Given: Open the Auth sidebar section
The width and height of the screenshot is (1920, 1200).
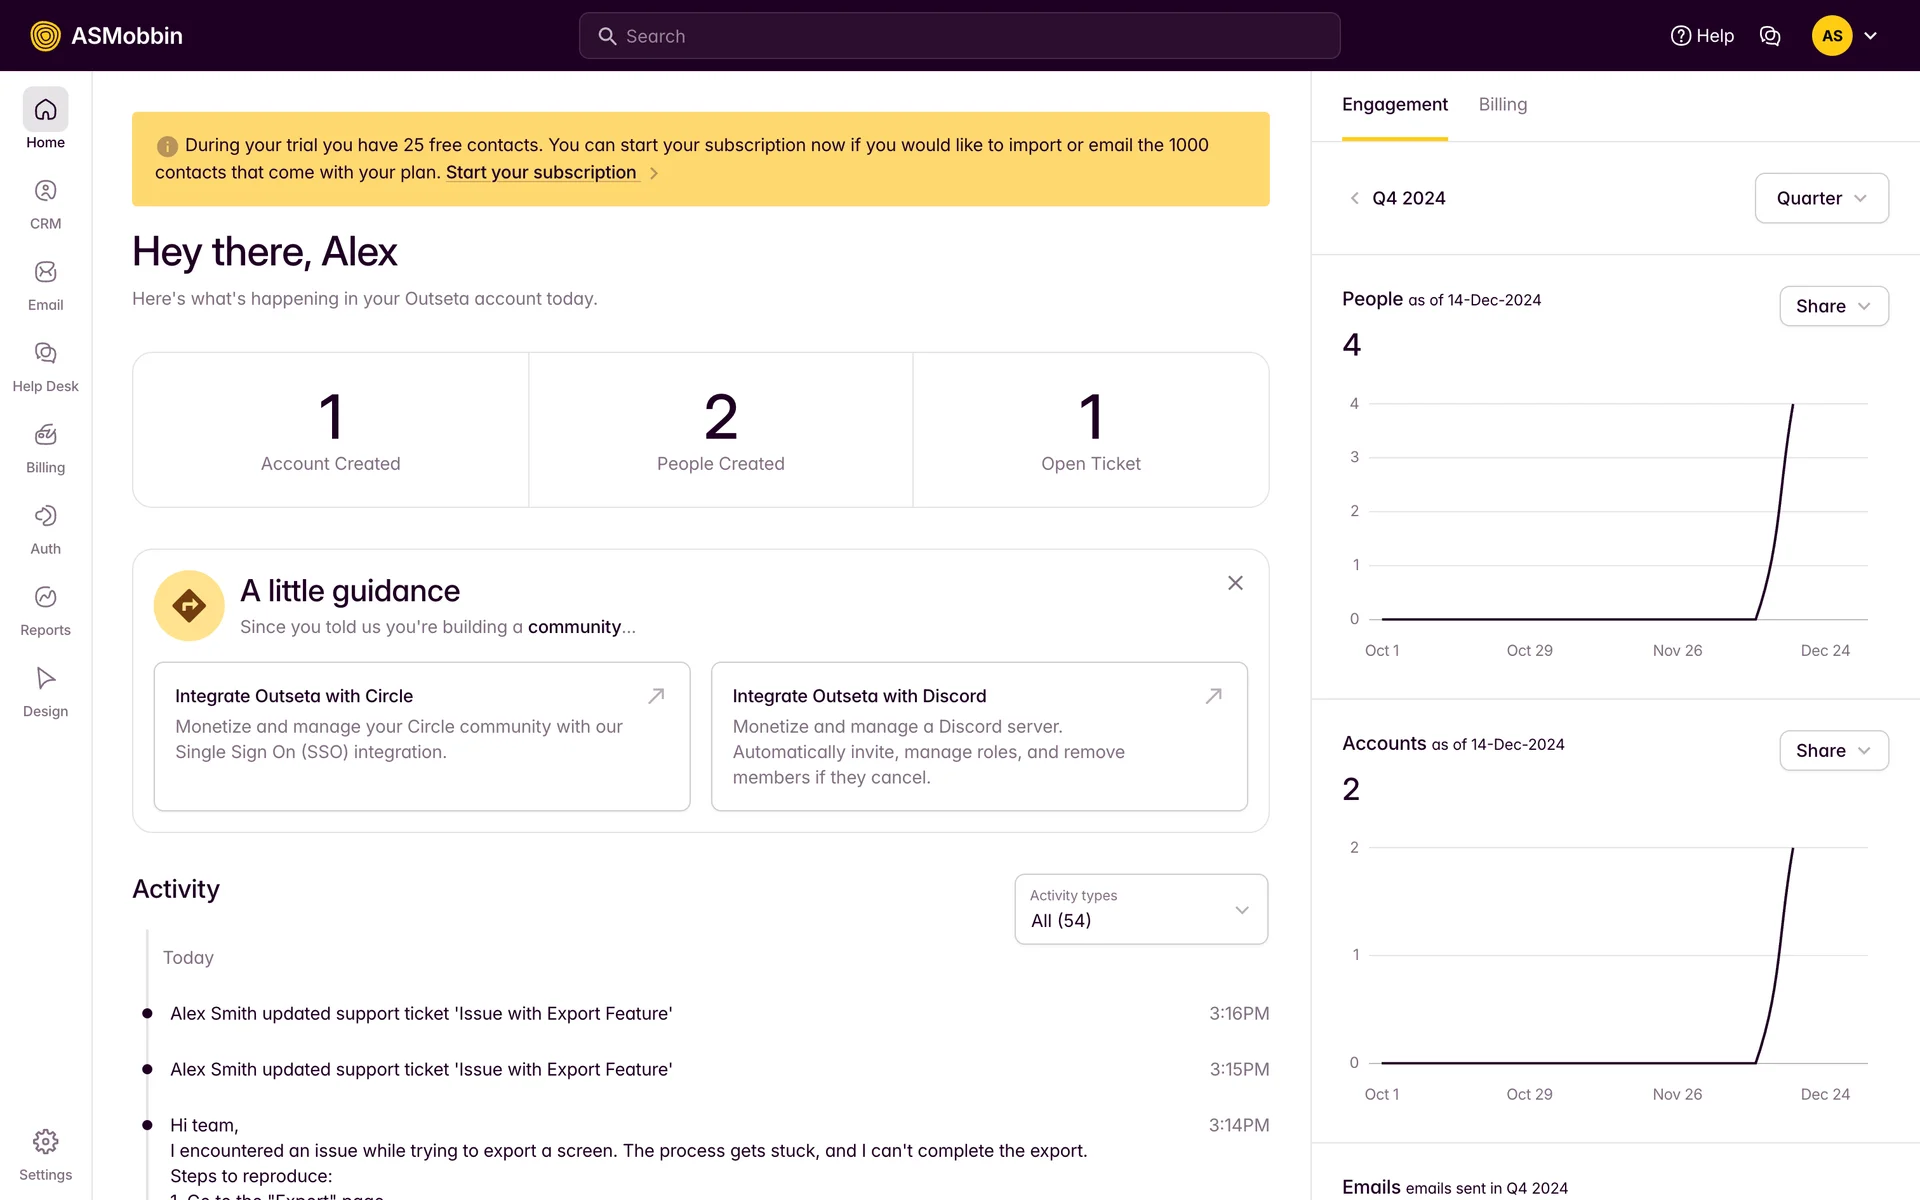Looking at the screenshot, I should [45, 529].
